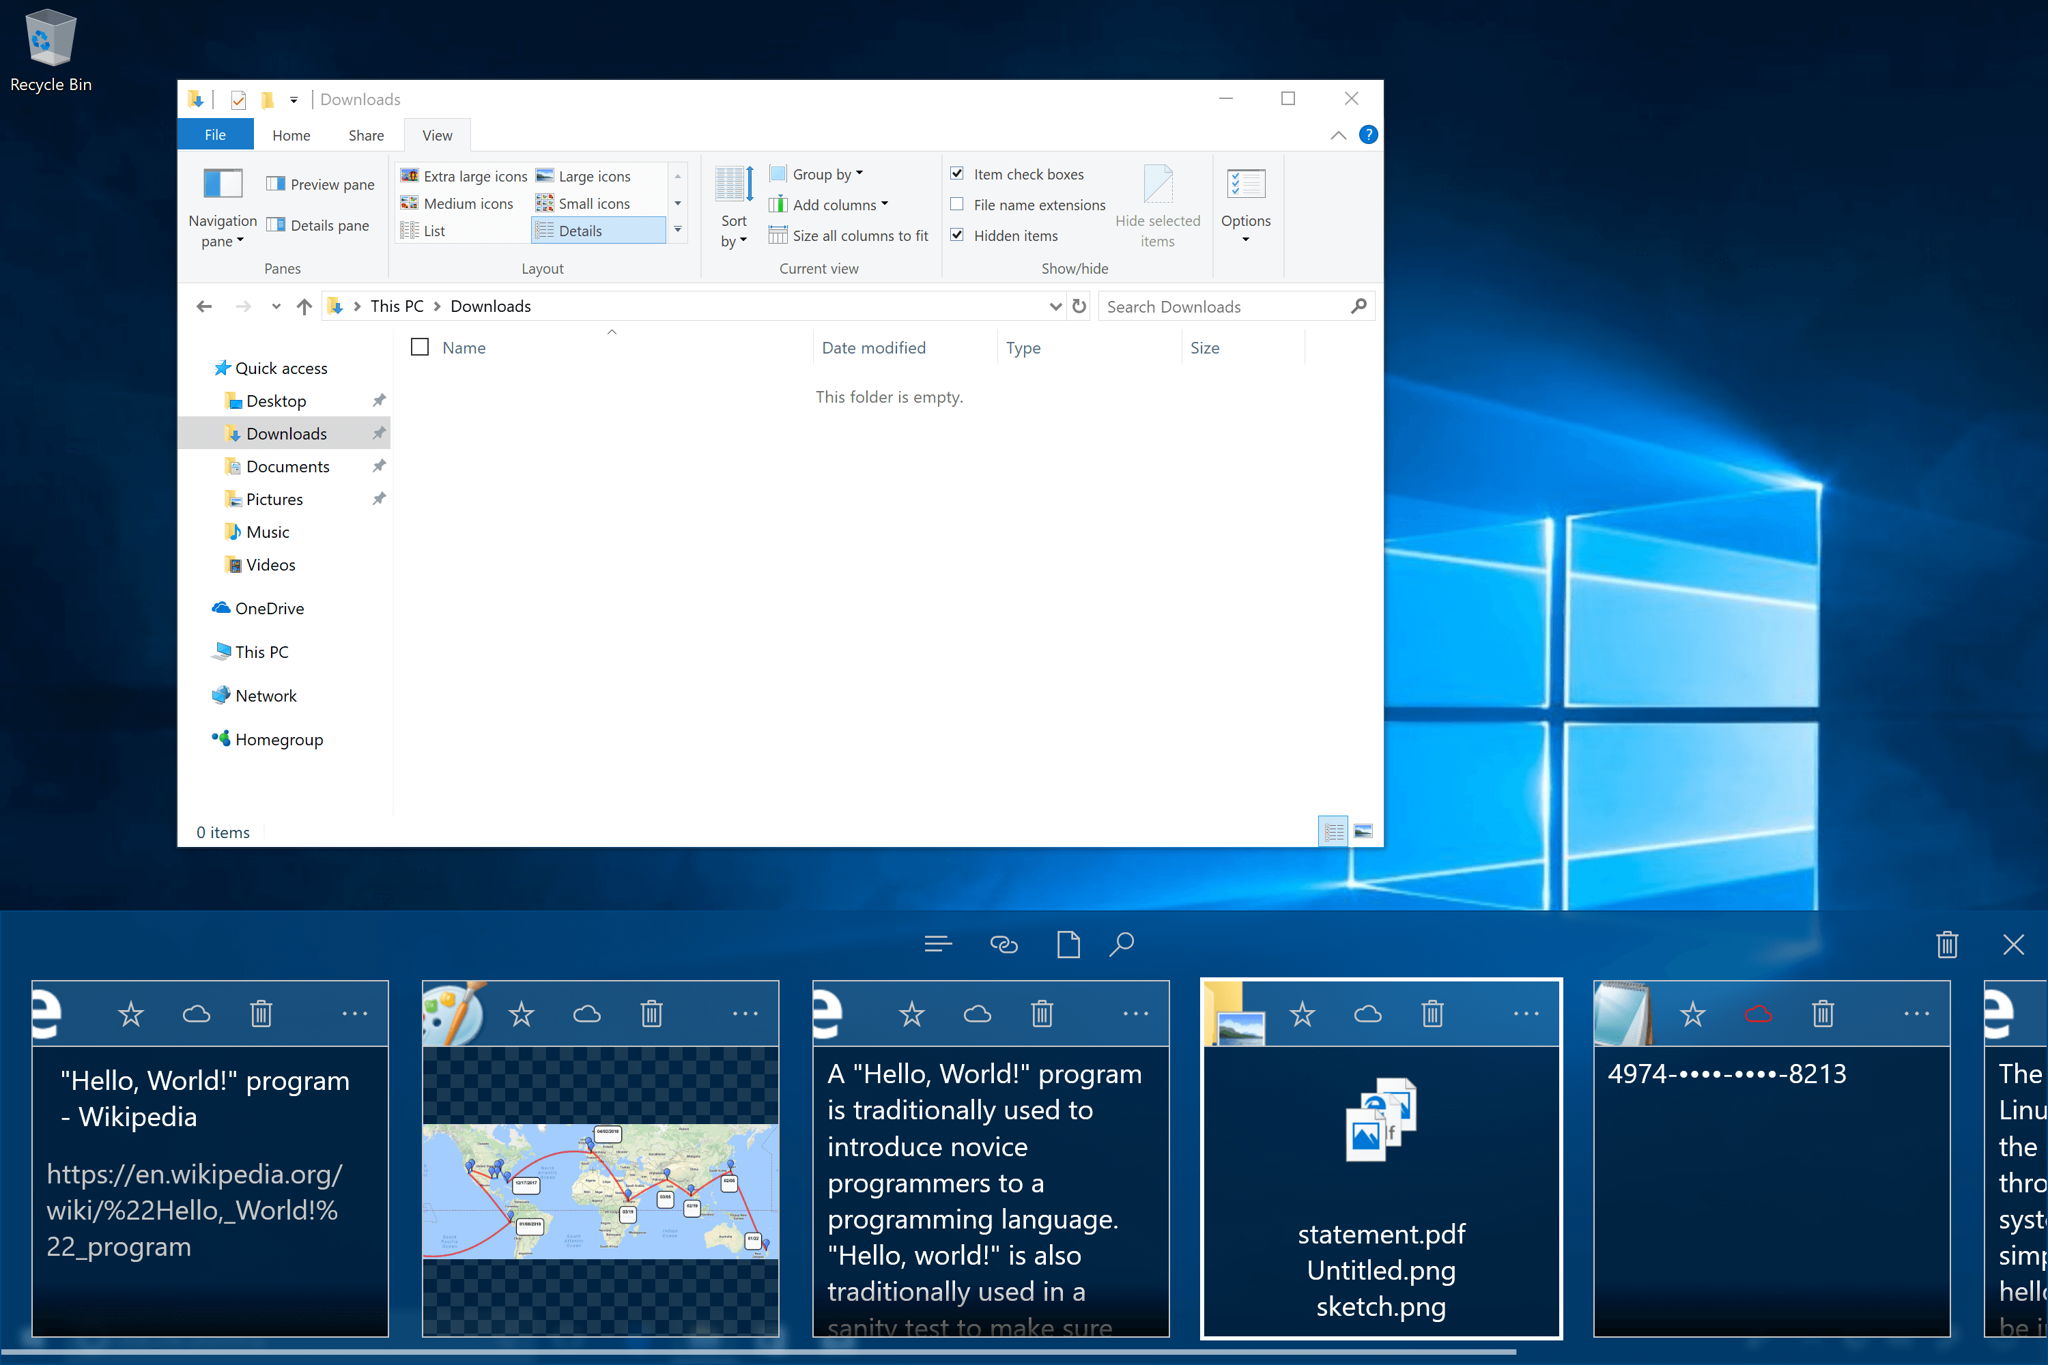Delete the Hello World paragraph text clip

(1042, 1014)
